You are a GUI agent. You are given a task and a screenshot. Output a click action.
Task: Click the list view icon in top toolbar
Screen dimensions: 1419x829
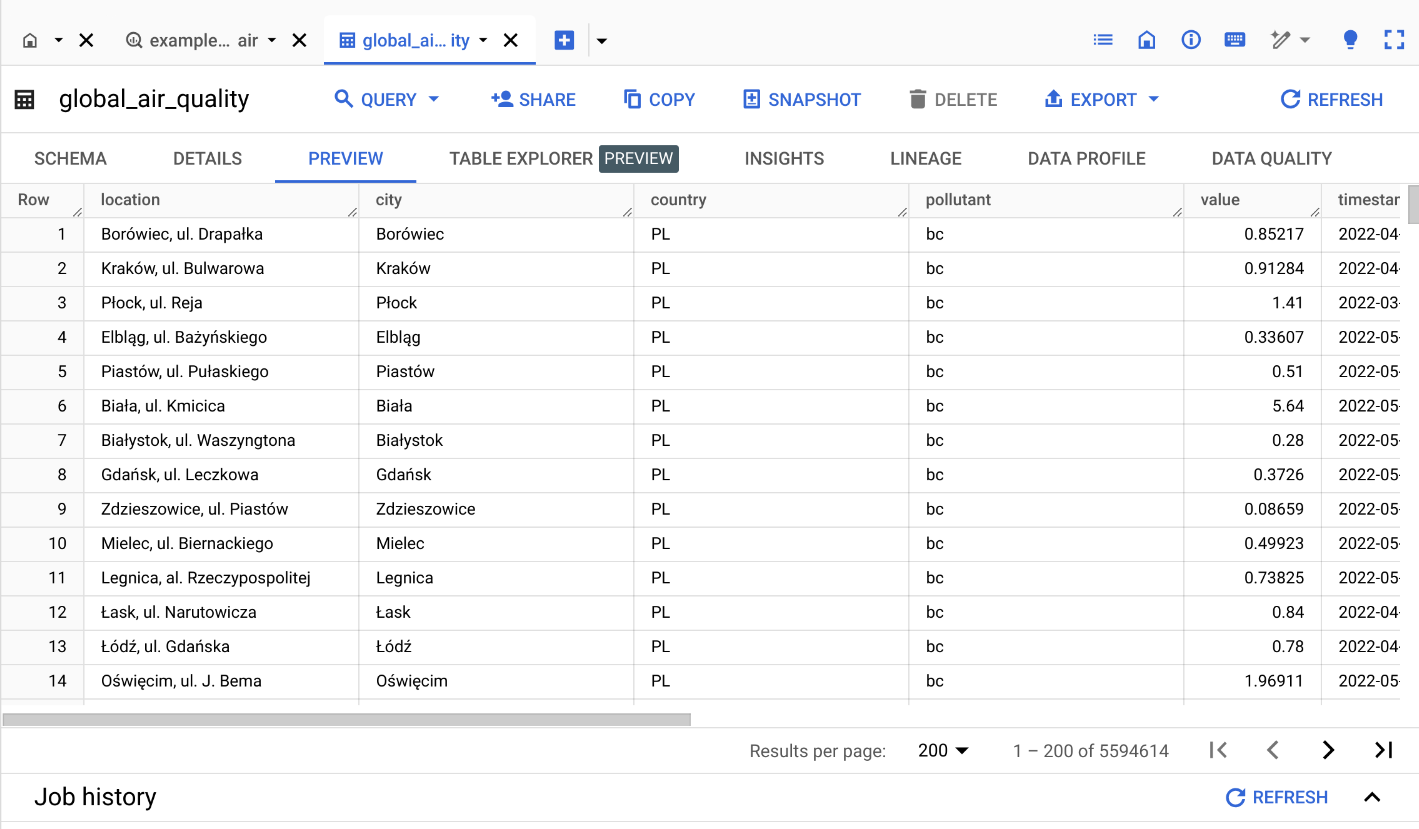coord(1103,40)
